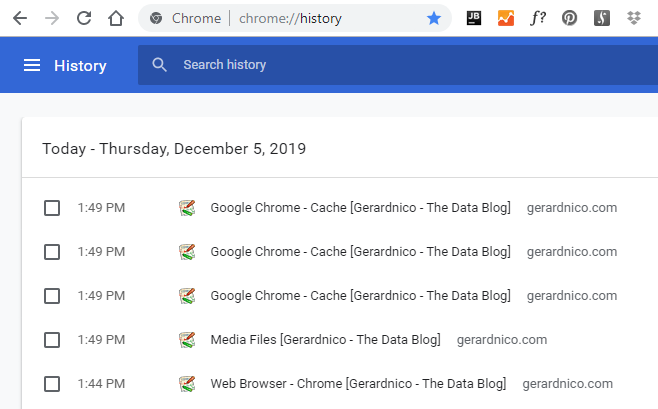The width and height of the screenshot is (658, 409).
Task: Click the f? font finder extension
Action: tap(537, 18)
